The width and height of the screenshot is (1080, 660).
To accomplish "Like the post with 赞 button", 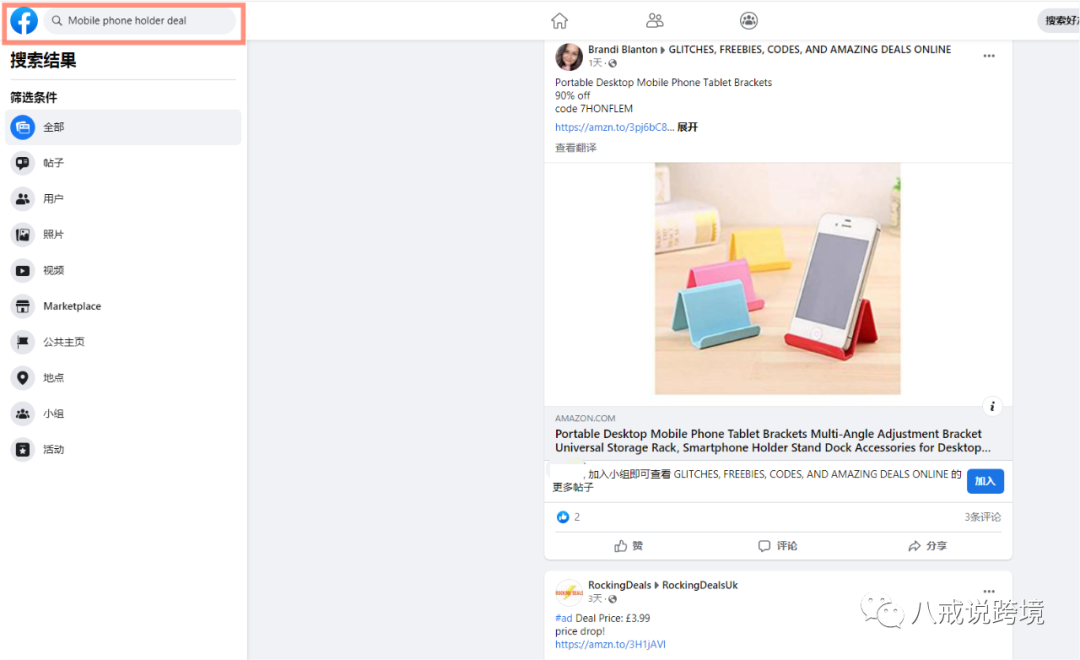I will click(628, 546).
